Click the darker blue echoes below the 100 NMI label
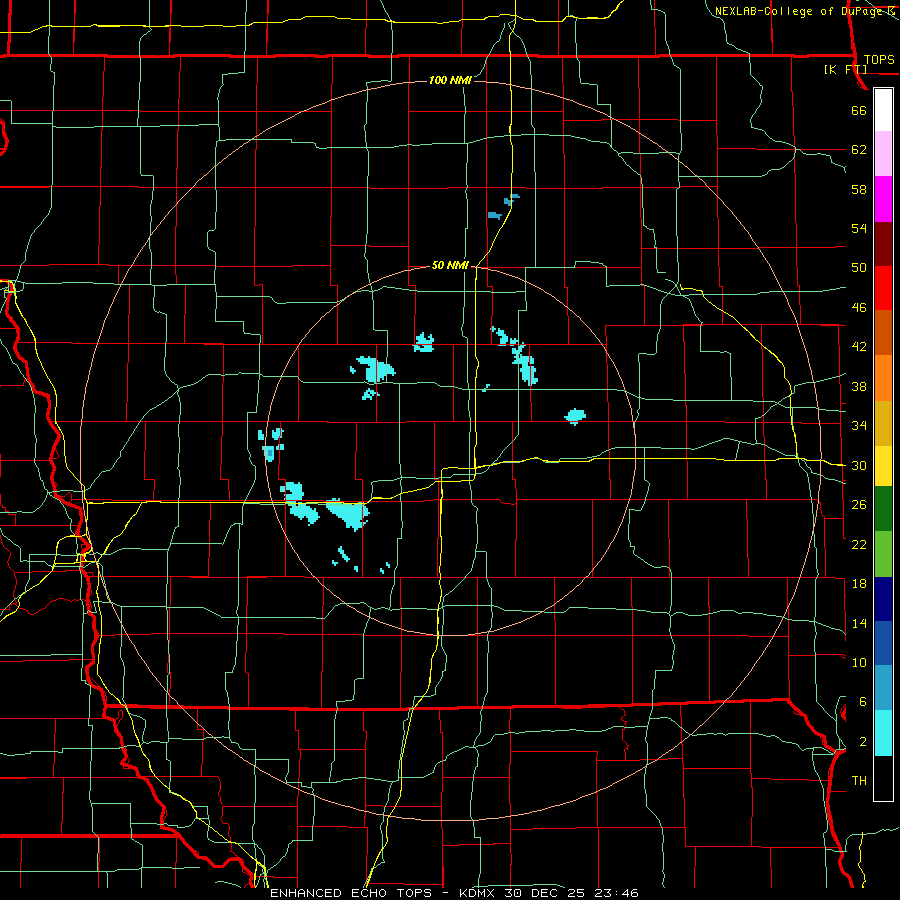The width and height of the screenshot is (900, 900). point(503,207)
